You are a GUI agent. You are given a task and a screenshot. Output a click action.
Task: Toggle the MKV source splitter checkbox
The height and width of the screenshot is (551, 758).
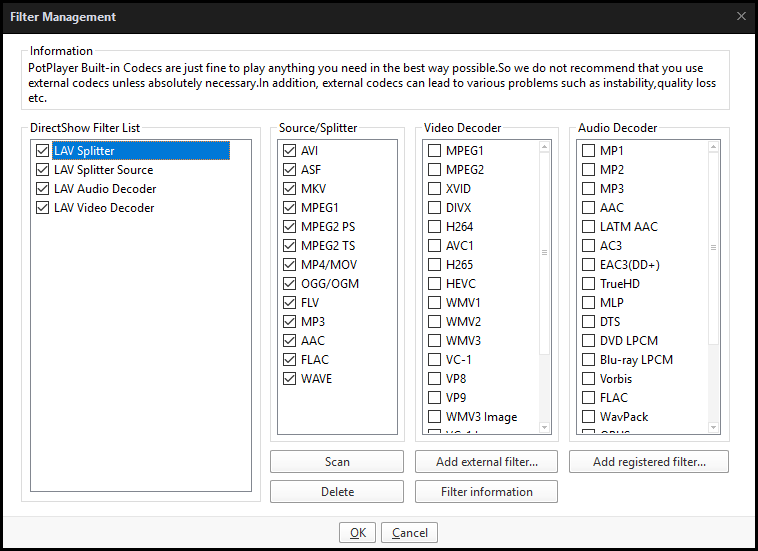pos(290,188)
